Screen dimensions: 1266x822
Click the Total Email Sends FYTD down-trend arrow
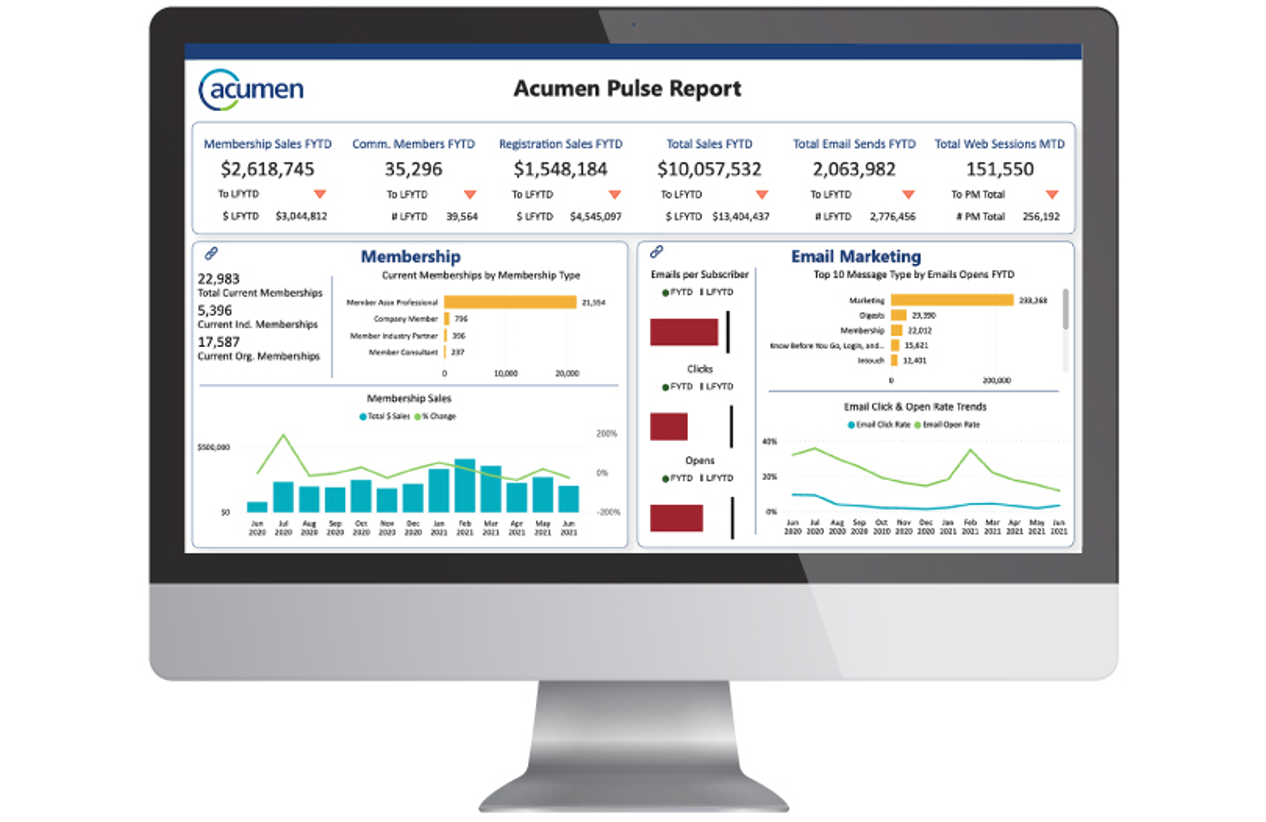pos(908,194)
